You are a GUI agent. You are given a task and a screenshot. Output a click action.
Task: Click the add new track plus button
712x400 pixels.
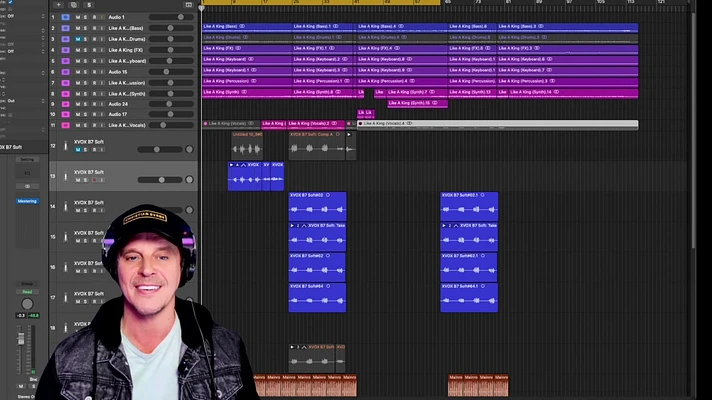click(x=58, y=4)
